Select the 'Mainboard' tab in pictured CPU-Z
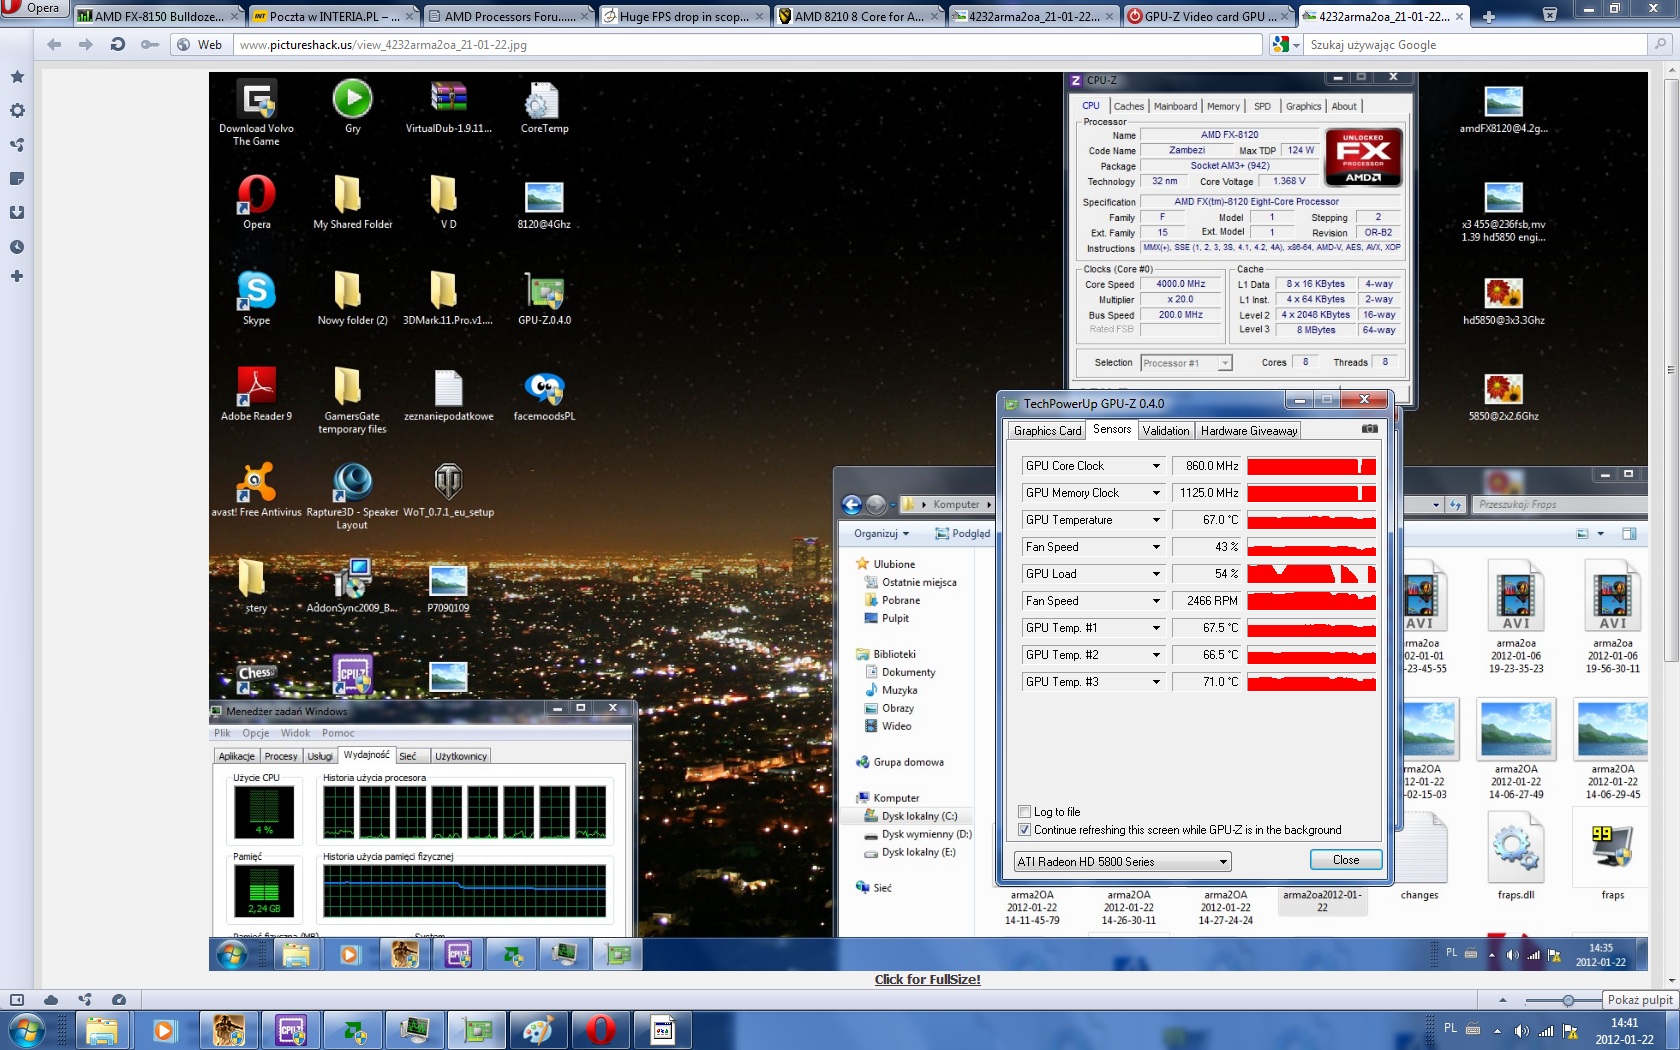 1175,106
